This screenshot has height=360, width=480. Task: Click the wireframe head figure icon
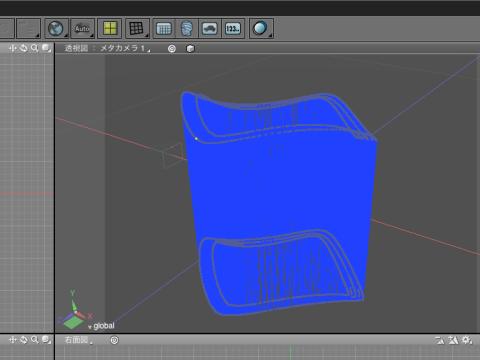click(x=187, y=29)
